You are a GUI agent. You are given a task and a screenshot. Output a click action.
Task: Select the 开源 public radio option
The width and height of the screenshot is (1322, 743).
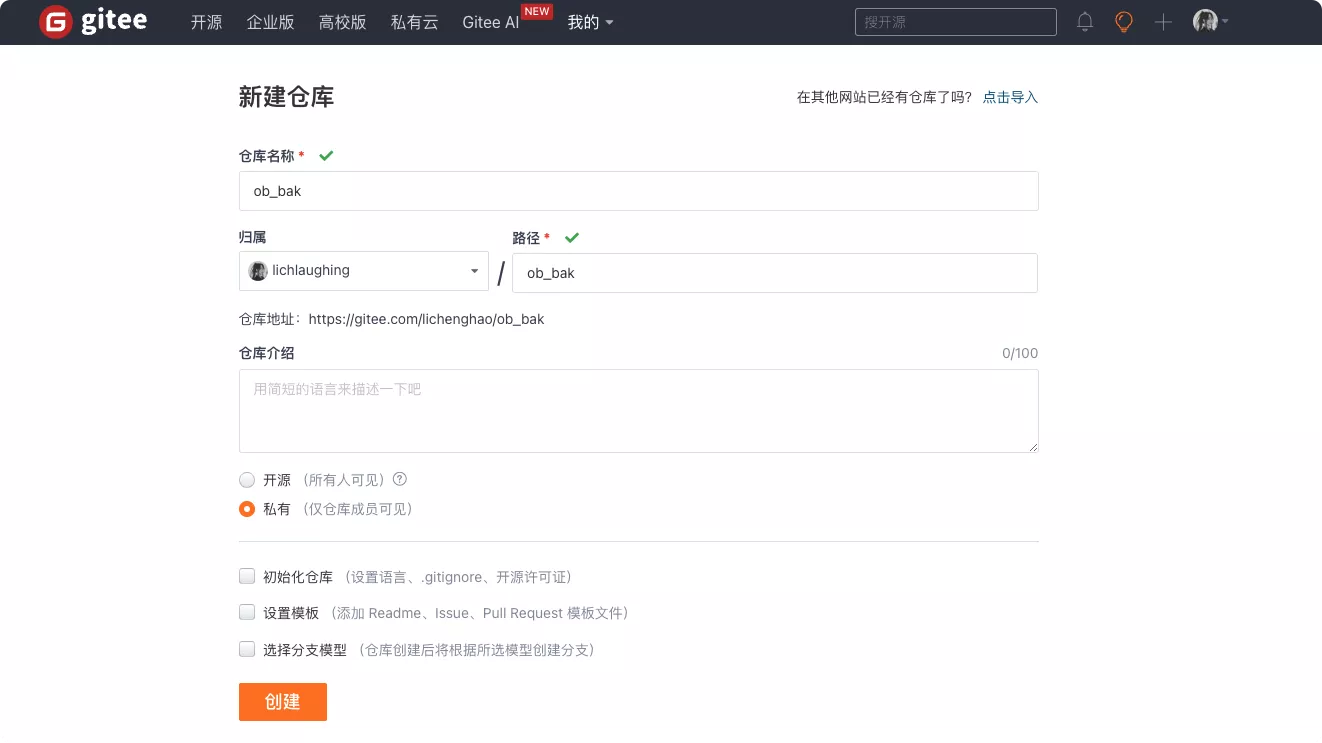pos(247,480)
